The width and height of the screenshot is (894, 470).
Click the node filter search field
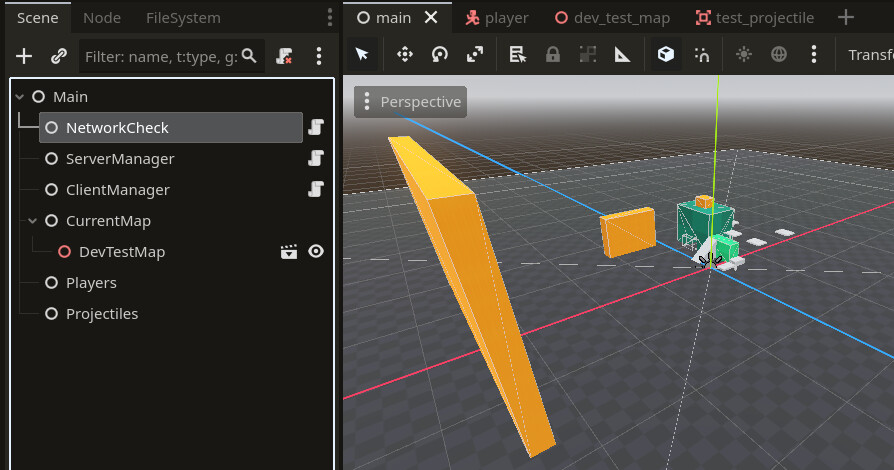171,56
